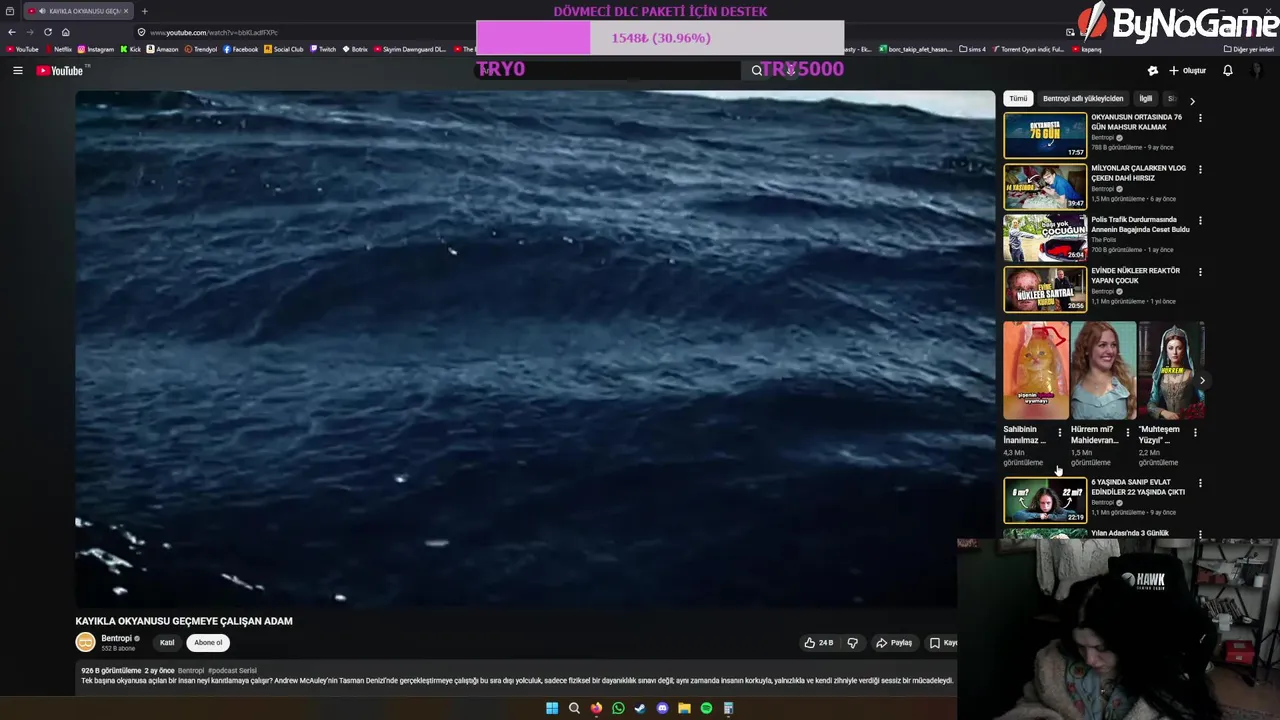Open options for 'Muhteşem Yüzyıl' short
This screenshot has height=720, width=1280.
[x=1195, y=432]
